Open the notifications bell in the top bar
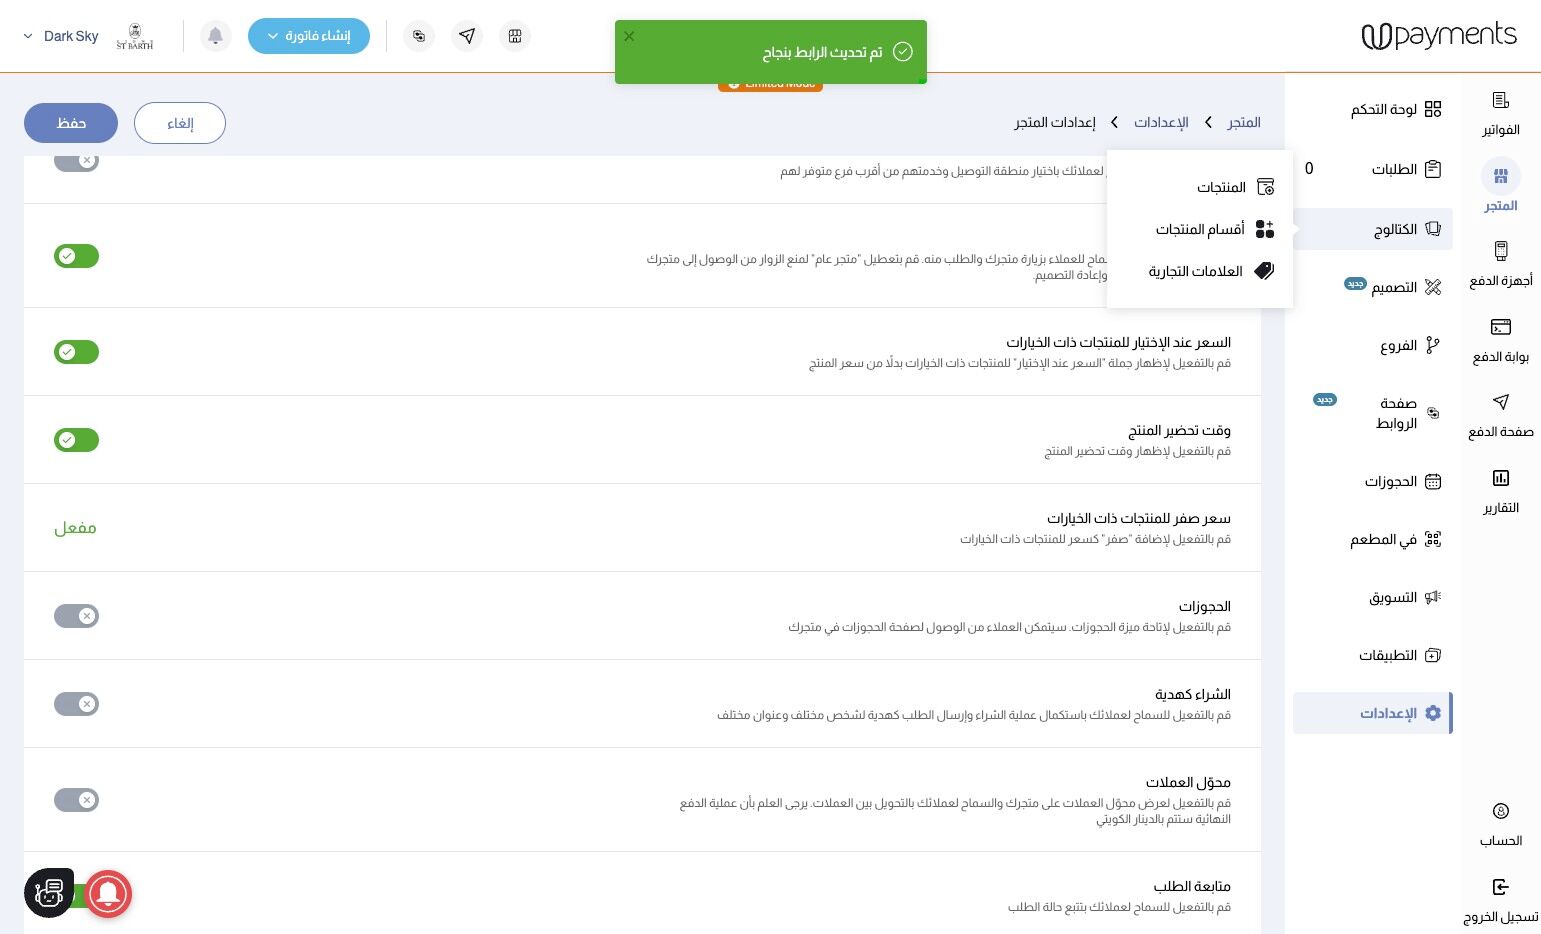 coord(215,36)
